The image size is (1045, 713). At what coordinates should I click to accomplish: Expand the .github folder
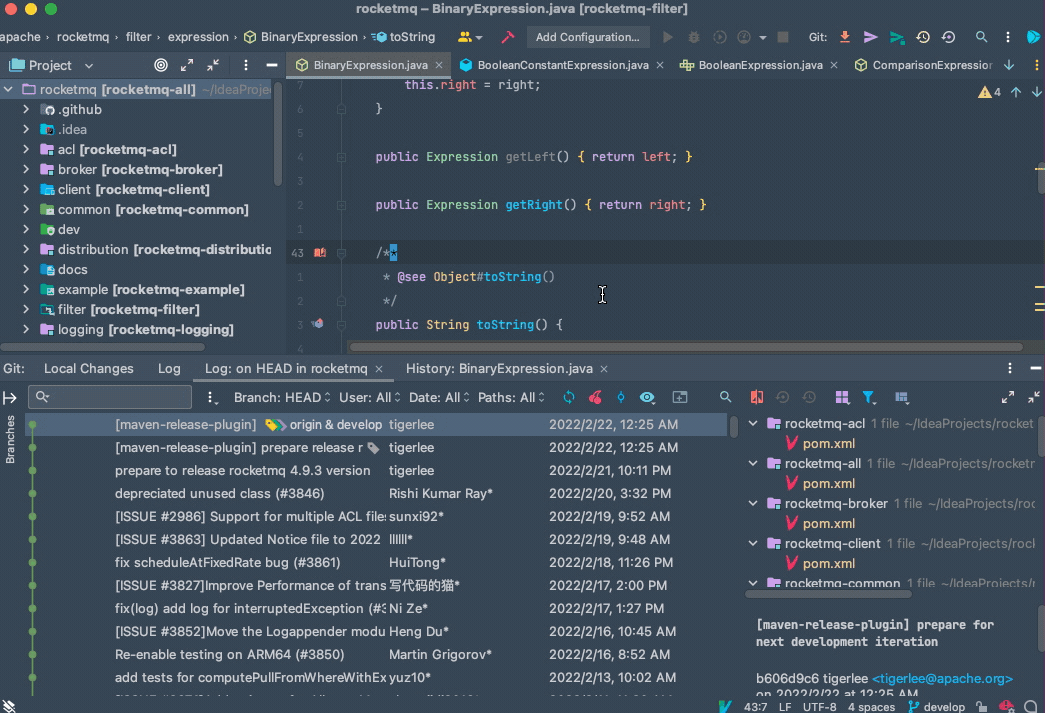(x=25, y=109)
